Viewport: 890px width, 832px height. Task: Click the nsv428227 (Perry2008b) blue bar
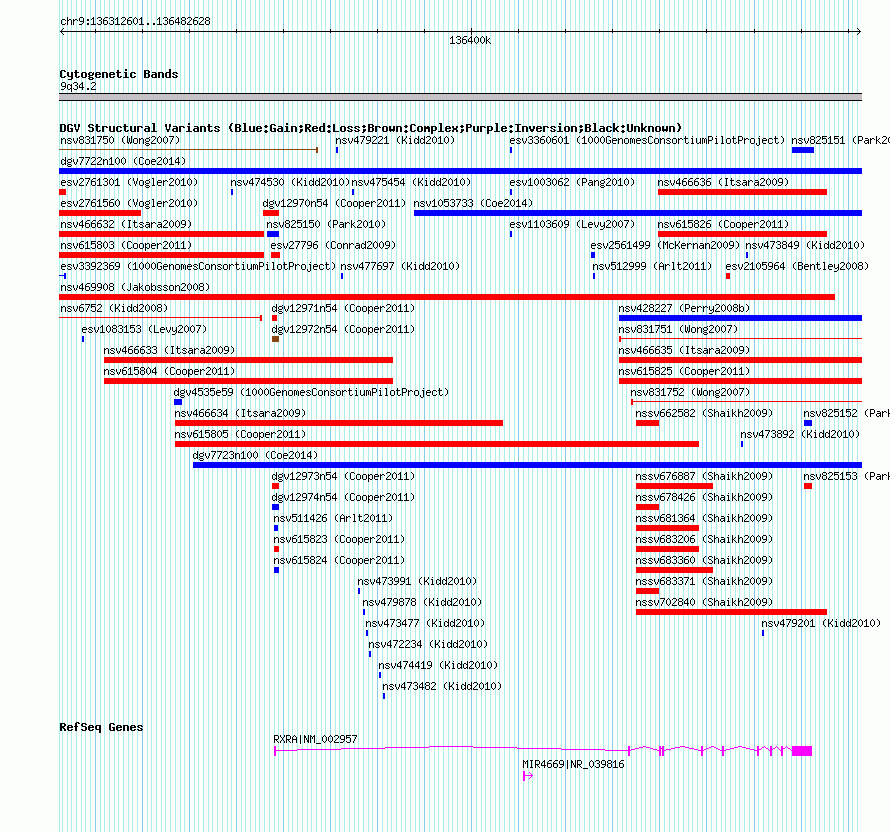click(741, 318)
